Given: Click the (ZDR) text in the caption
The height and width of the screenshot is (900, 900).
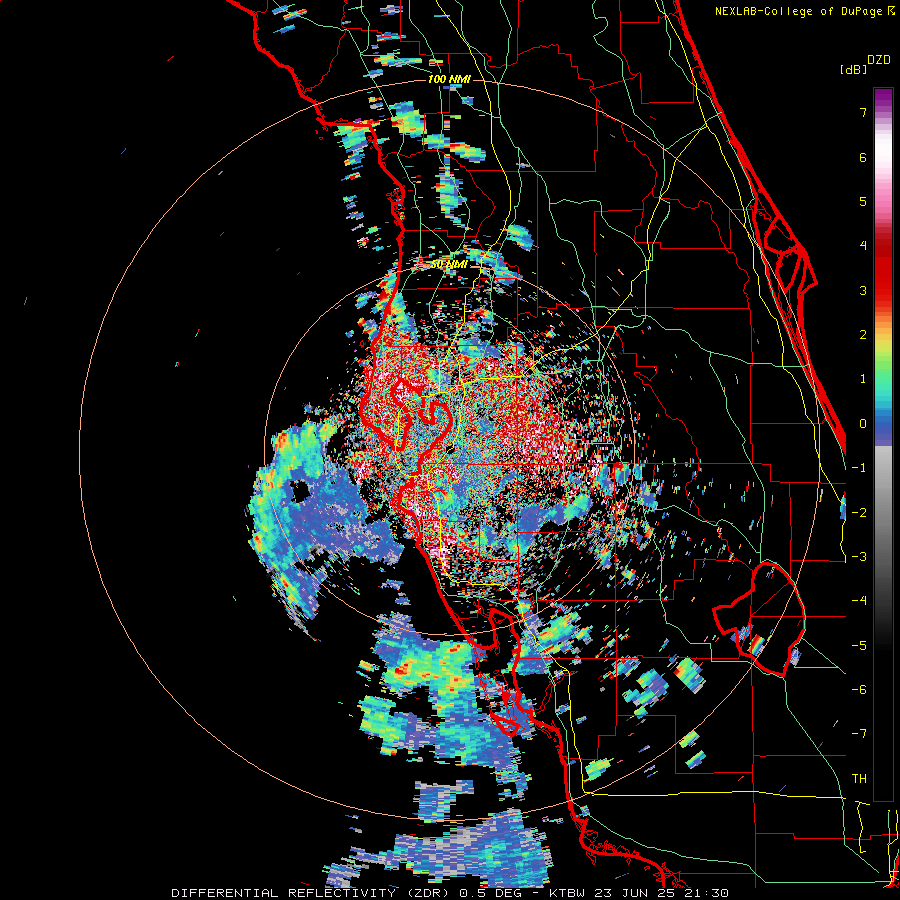Looking at the screenshot, I should [x=428, y=893].
